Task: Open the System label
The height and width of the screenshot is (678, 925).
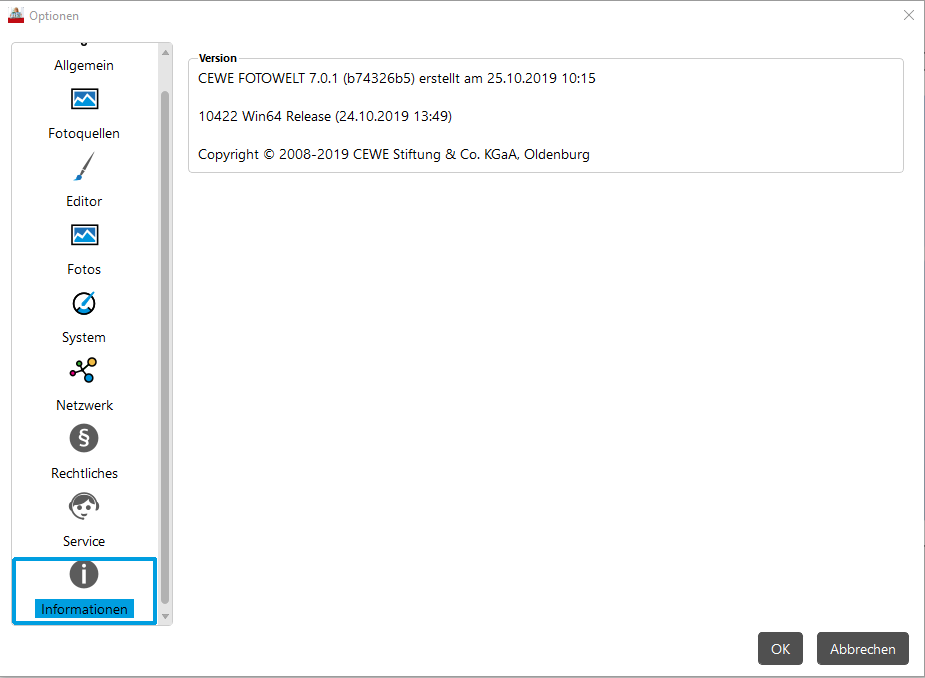Action: (x=84, y=337)
